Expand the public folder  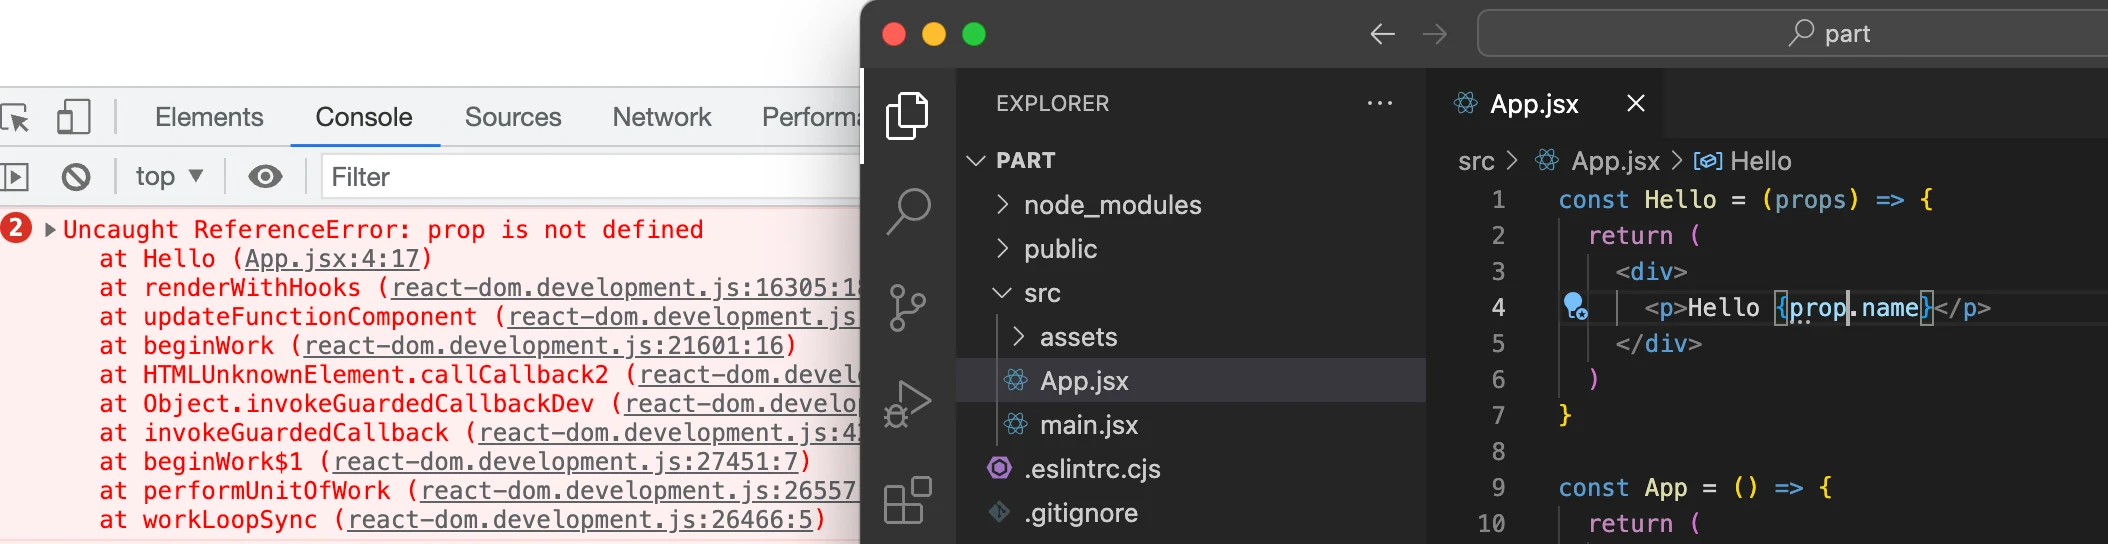[x=1191, y=249]
